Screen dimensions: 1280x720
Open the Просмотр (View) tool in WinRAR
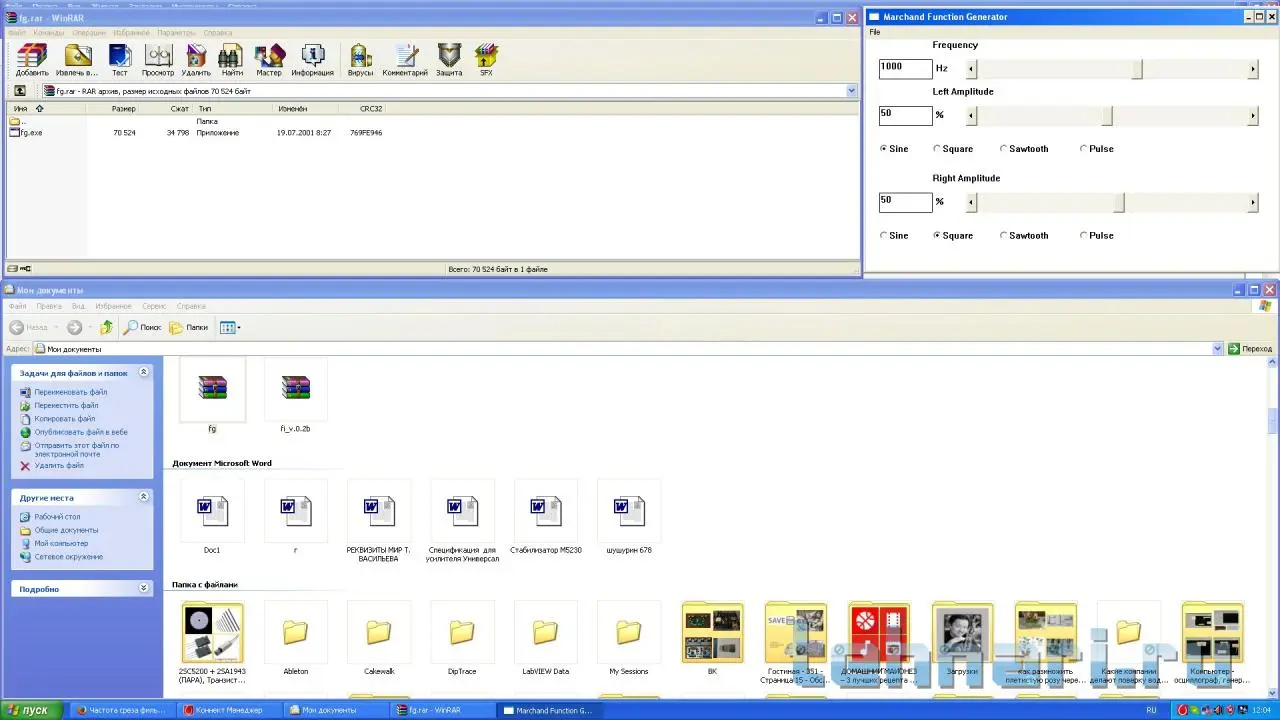point(158,60)
